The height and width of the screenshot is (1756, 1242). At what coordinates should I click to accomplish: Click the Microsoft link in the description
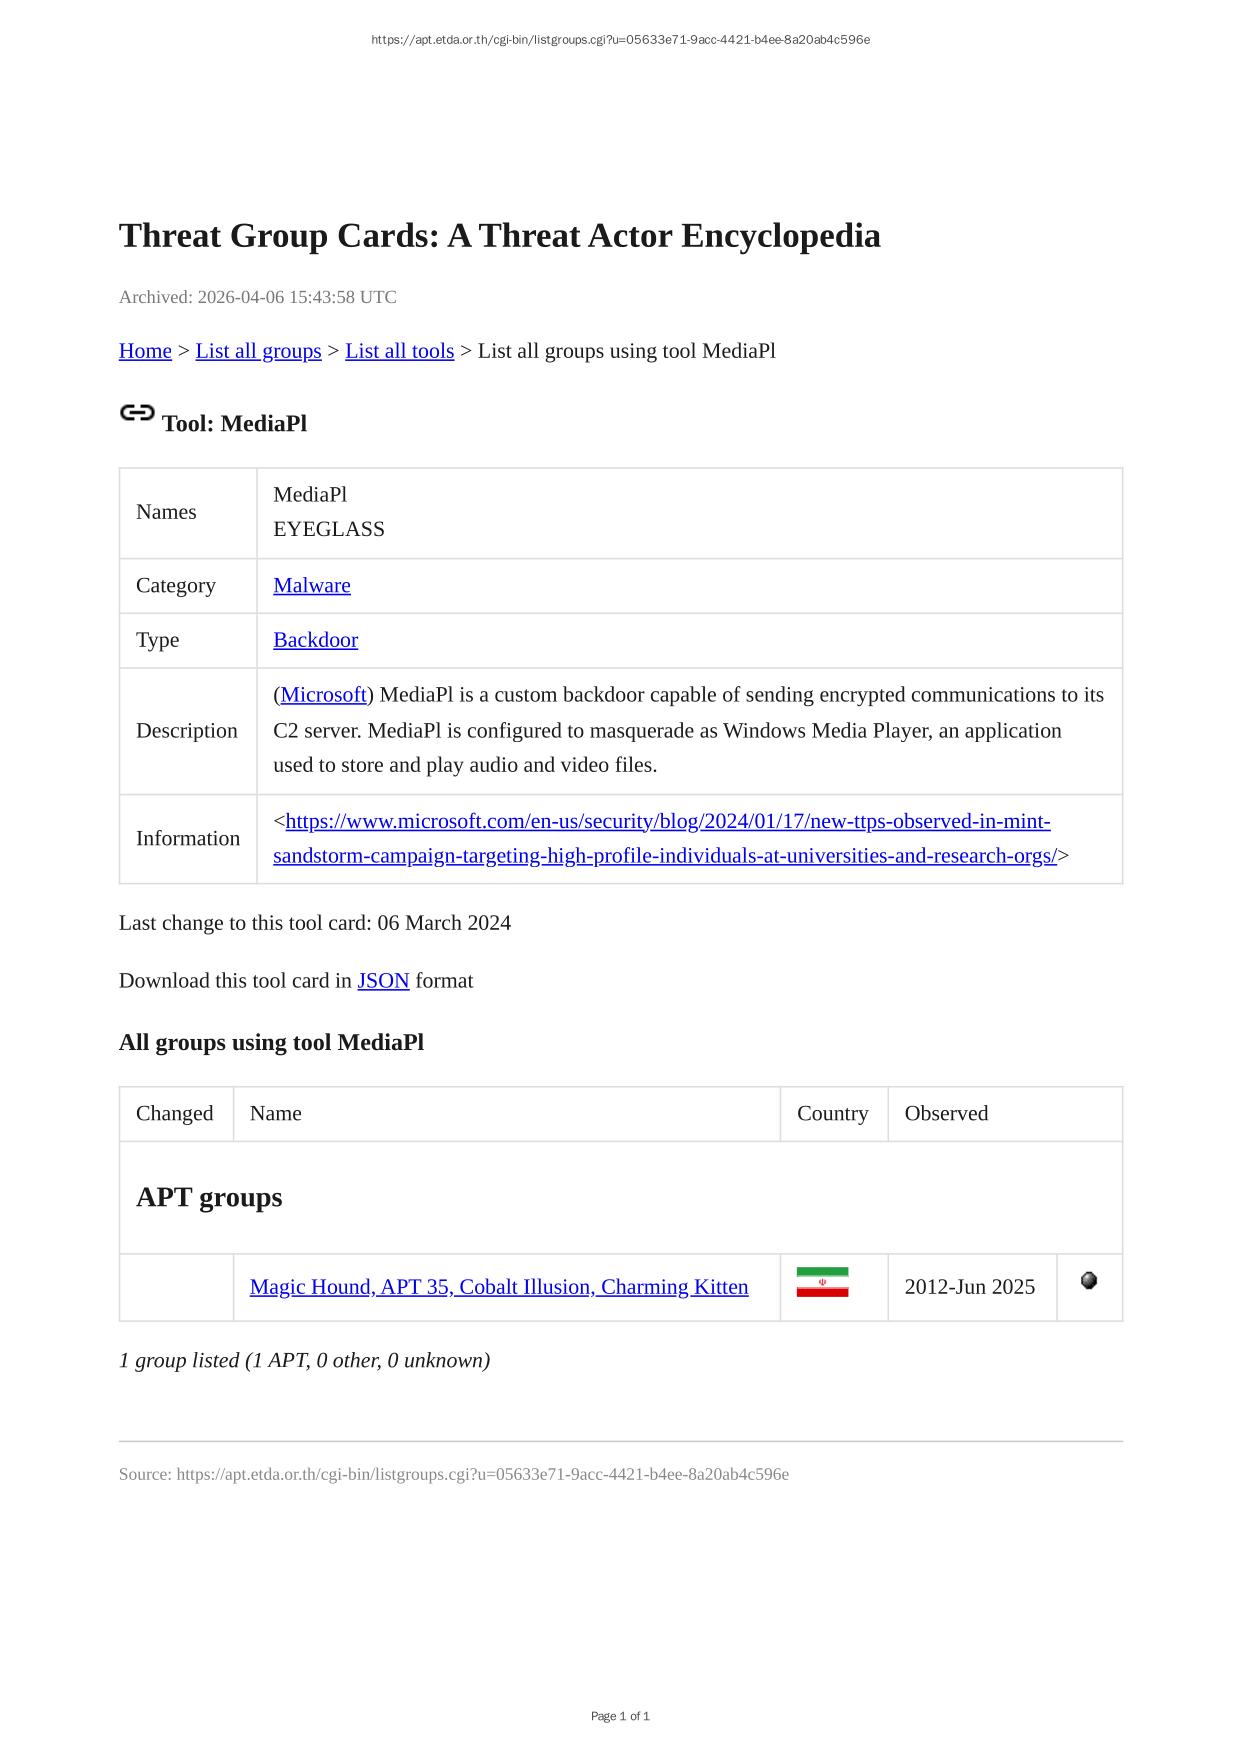[323, 694]
